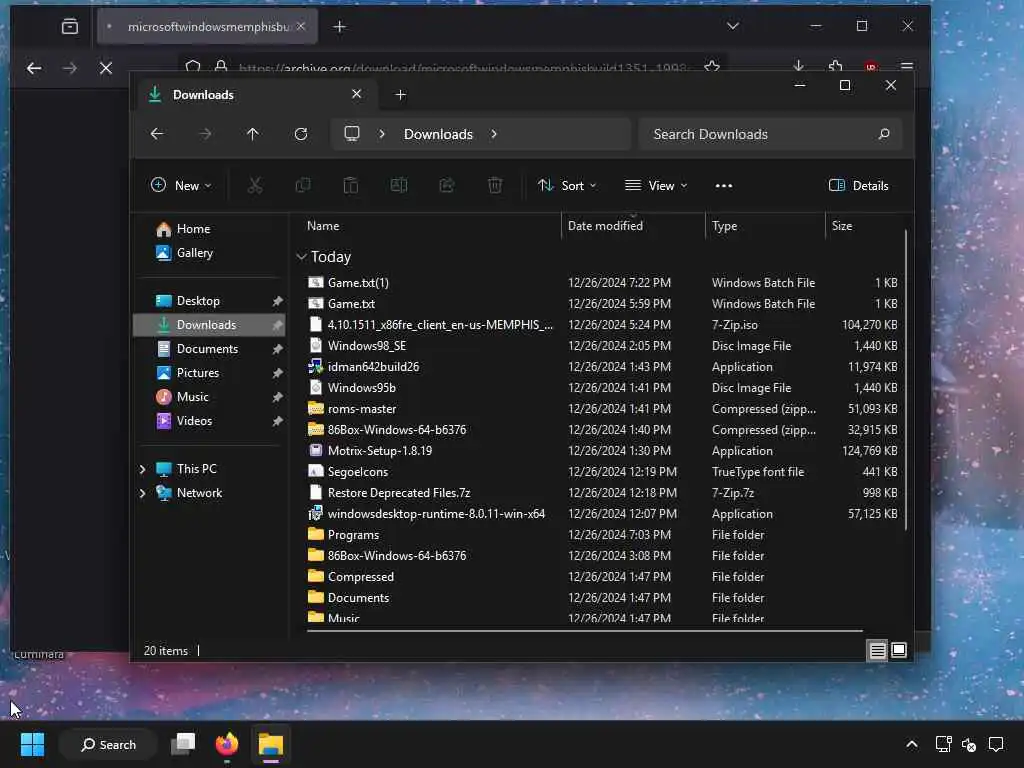Show hidden system tray icons

912,744
